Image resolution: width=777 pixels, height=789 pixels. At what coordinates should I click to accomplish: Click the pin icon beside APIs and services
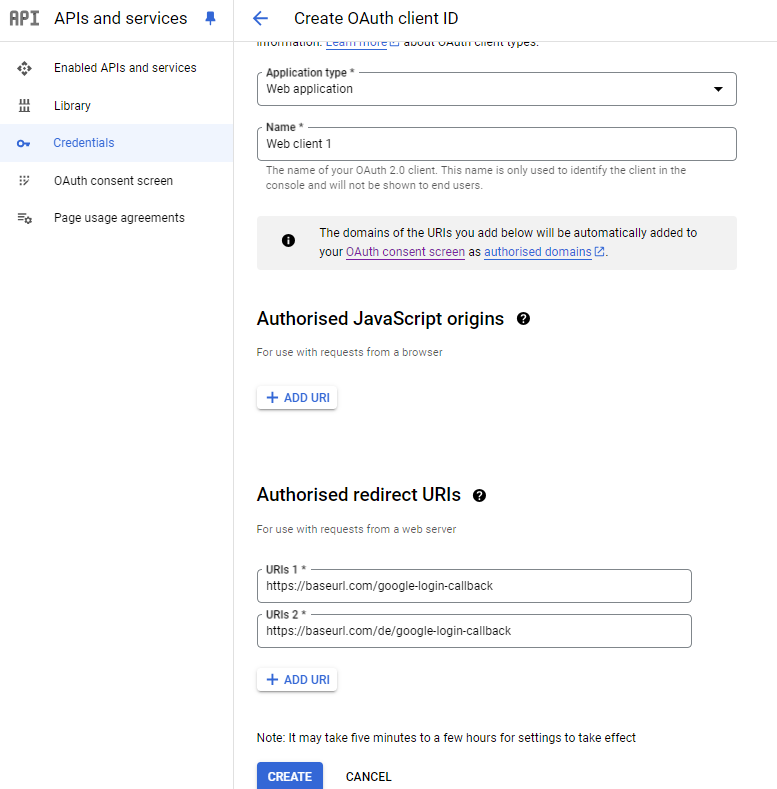pos(210,19)
